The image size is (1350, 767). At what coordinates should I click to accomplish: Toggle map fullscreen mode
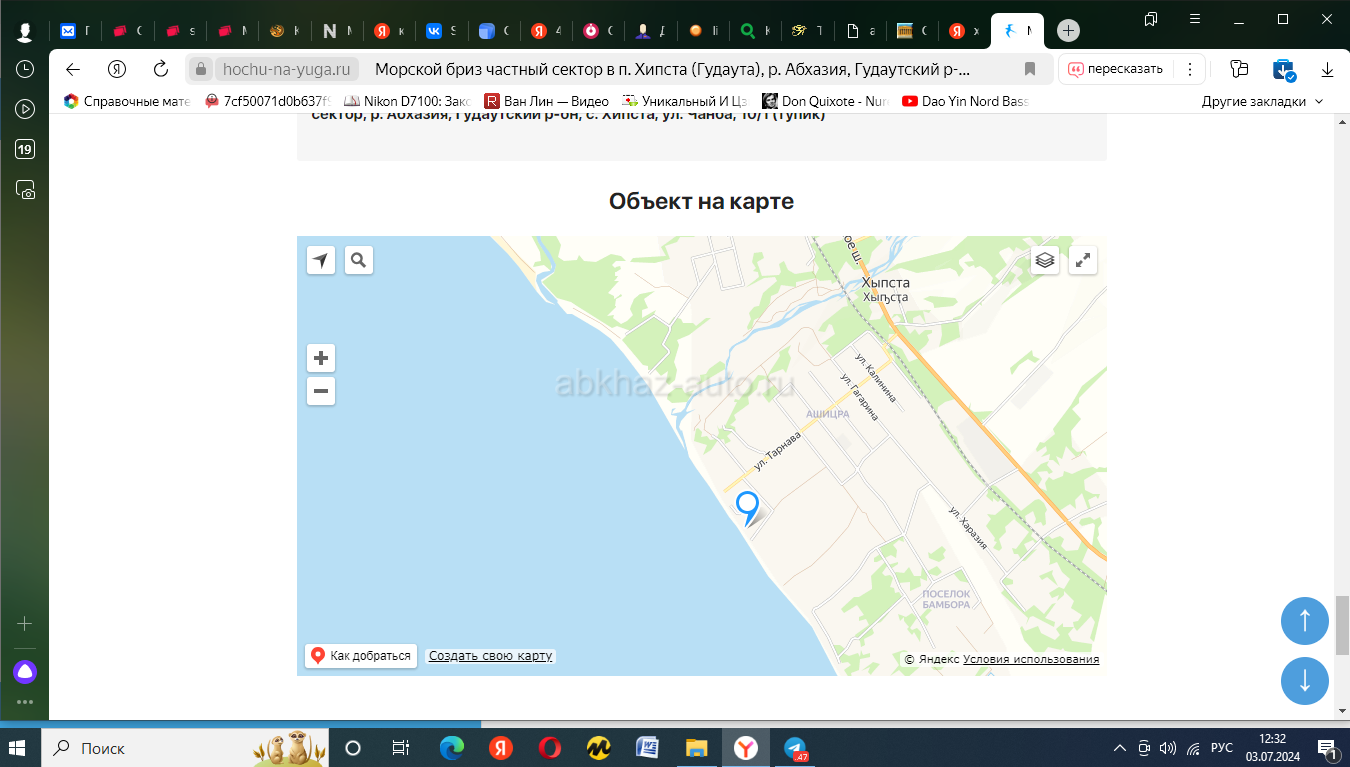pyautogui.click(x=1083, y=261)
